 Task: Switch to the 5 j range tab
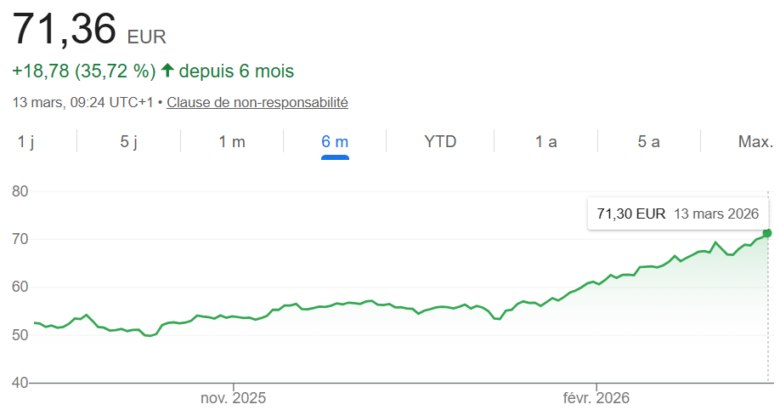pyautogui.click(x=129, y=142)
